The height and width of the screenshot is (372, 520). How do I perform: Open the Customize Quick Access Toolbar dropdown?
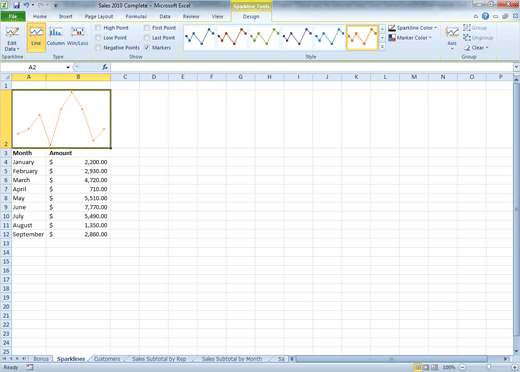pos(56,6)
